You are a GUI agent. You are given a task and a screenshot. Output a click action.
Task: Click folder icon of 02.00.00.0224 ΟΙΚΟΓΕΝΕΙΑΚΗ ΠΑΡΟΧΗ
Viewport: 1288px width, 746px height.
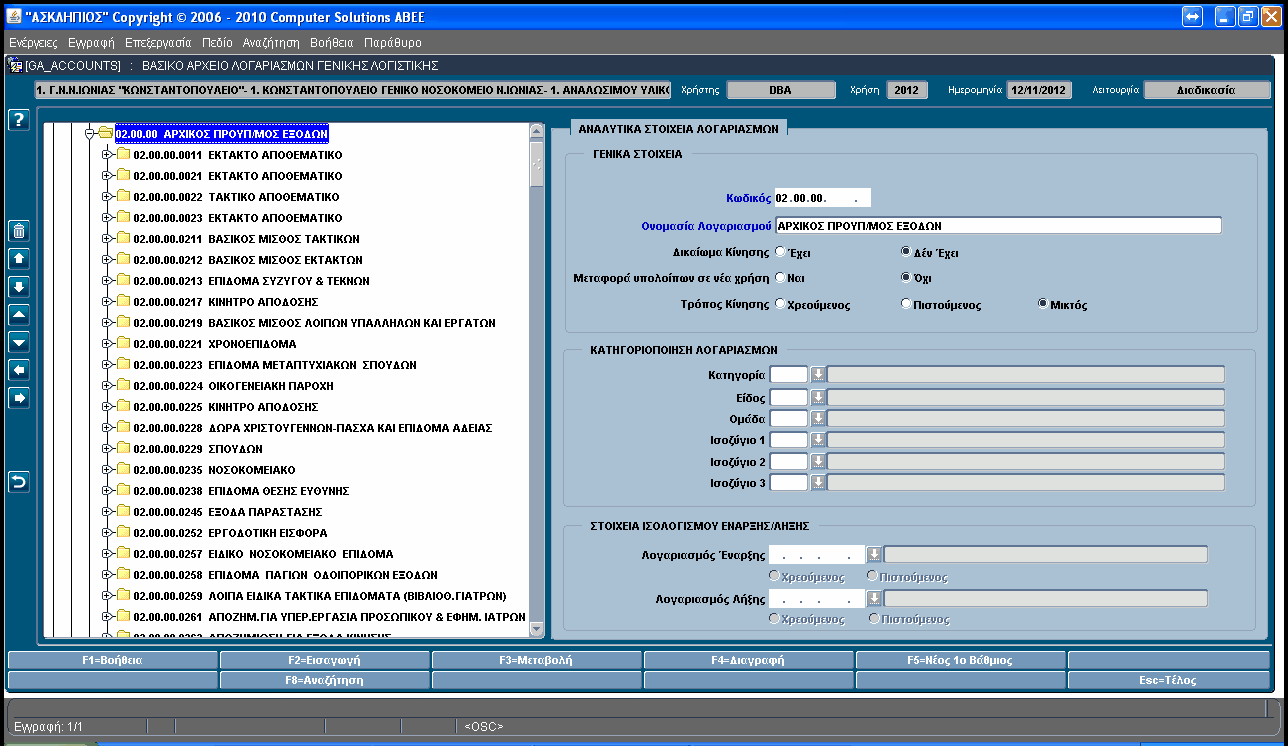coord(124,386)
